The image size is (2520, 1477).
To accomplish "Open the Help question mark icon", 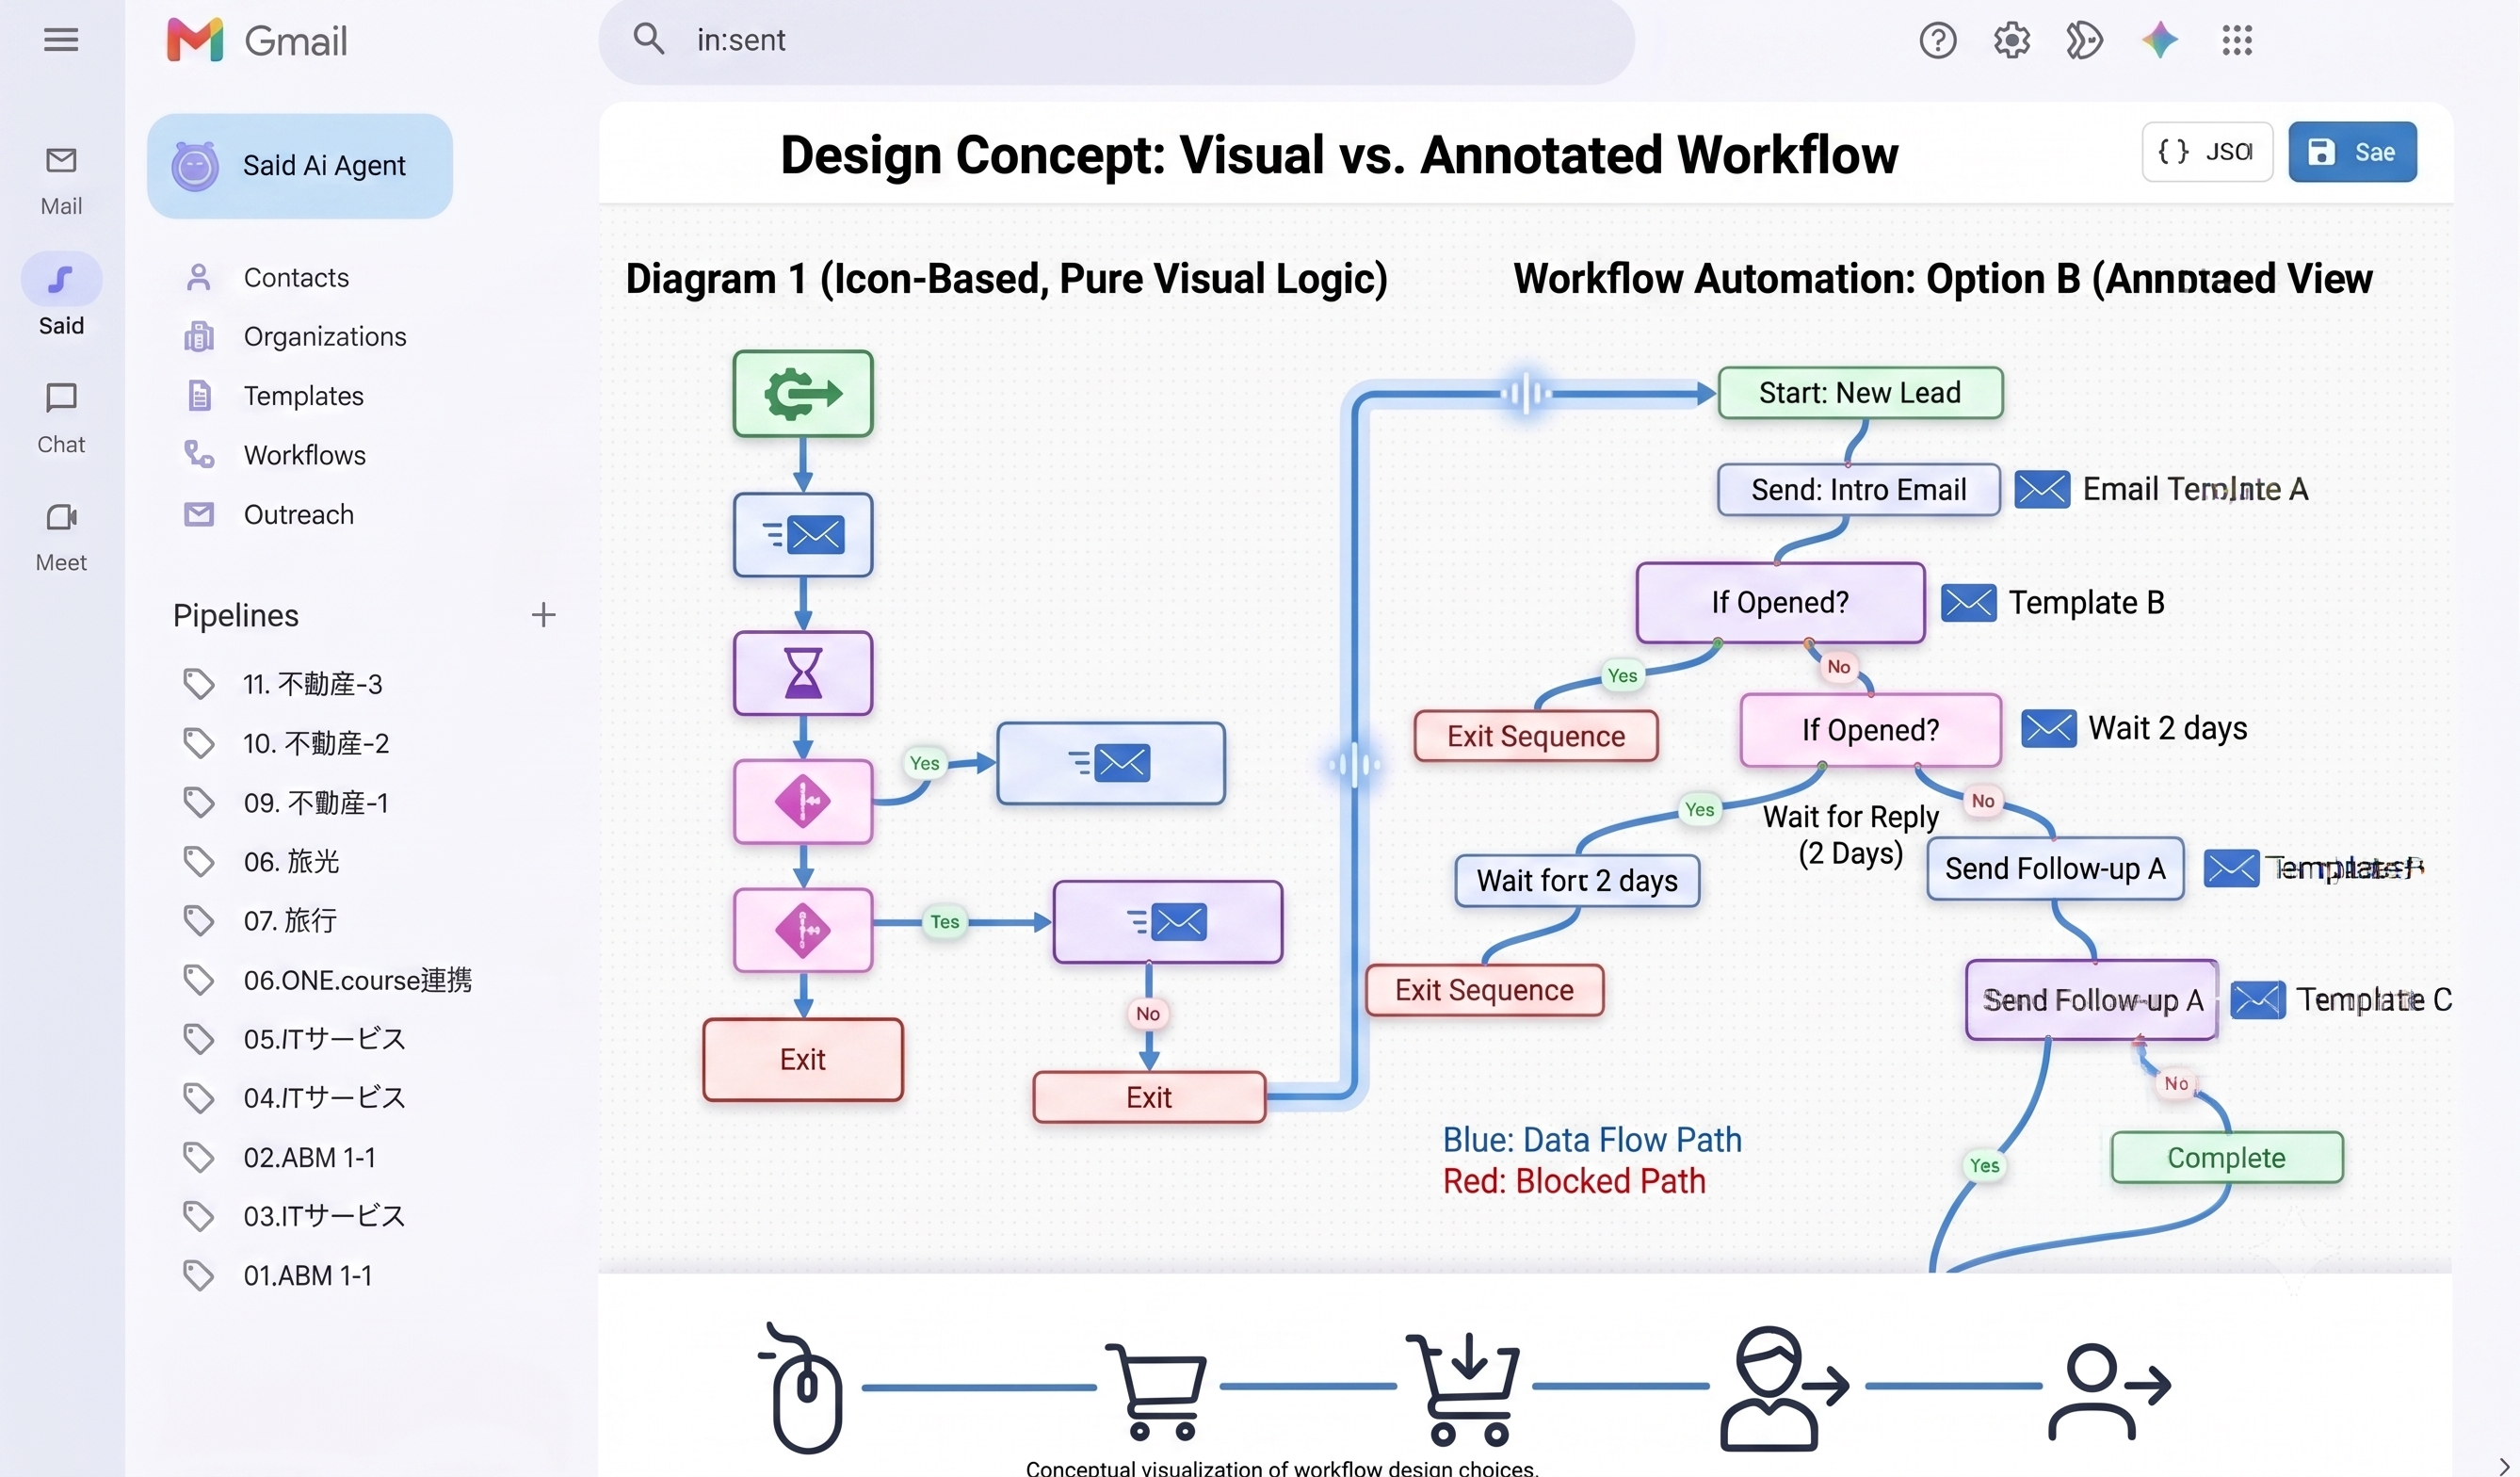I will [x=1937, y=40].
